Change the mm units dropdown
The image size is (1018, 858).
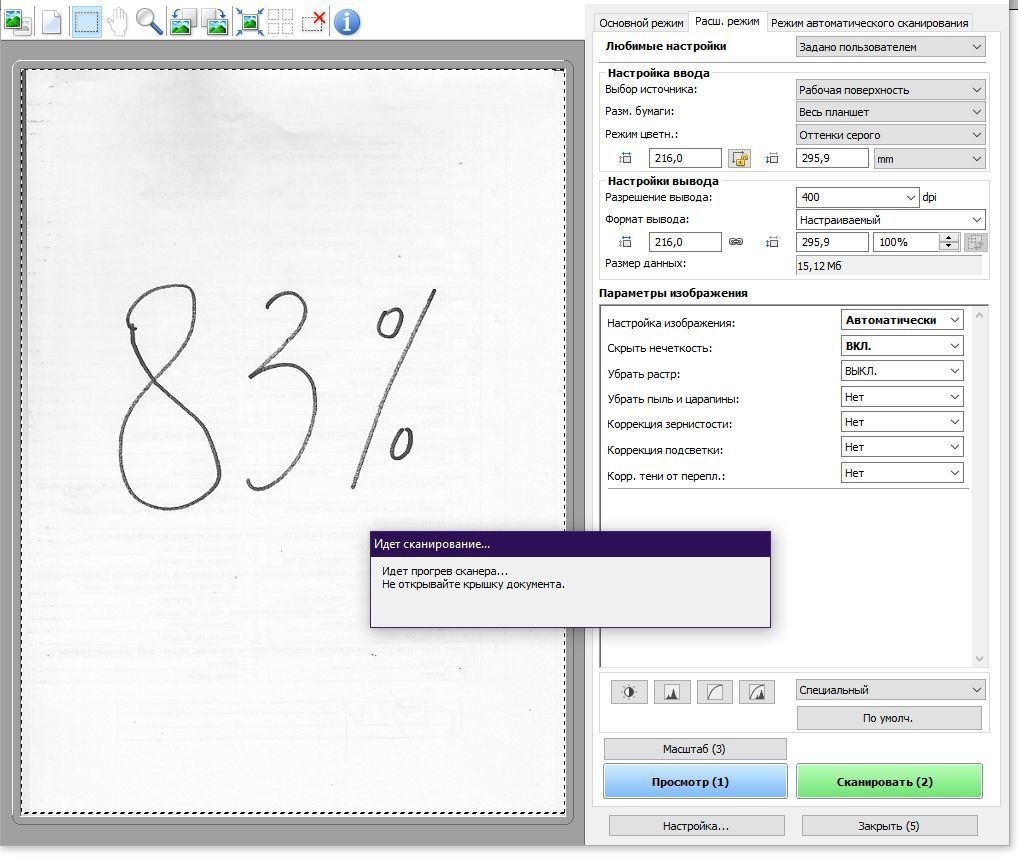pos(929,158)
